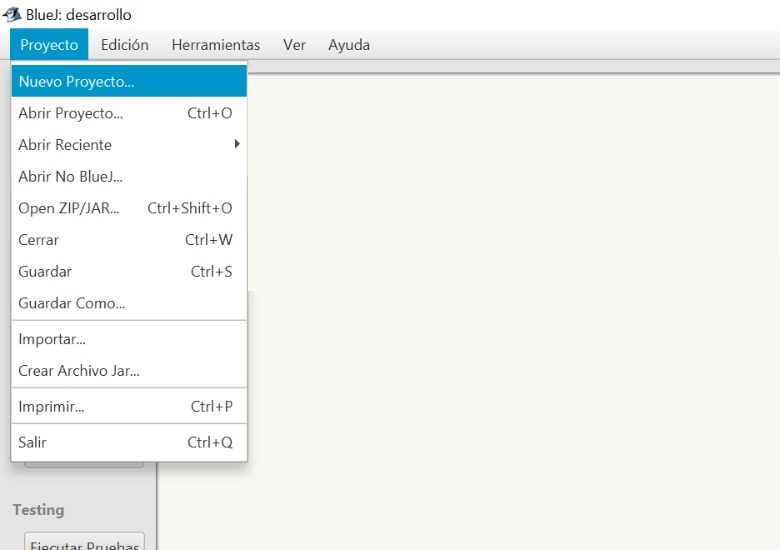
Task: Open the Proyecto menu
Action: pos(49,45)
